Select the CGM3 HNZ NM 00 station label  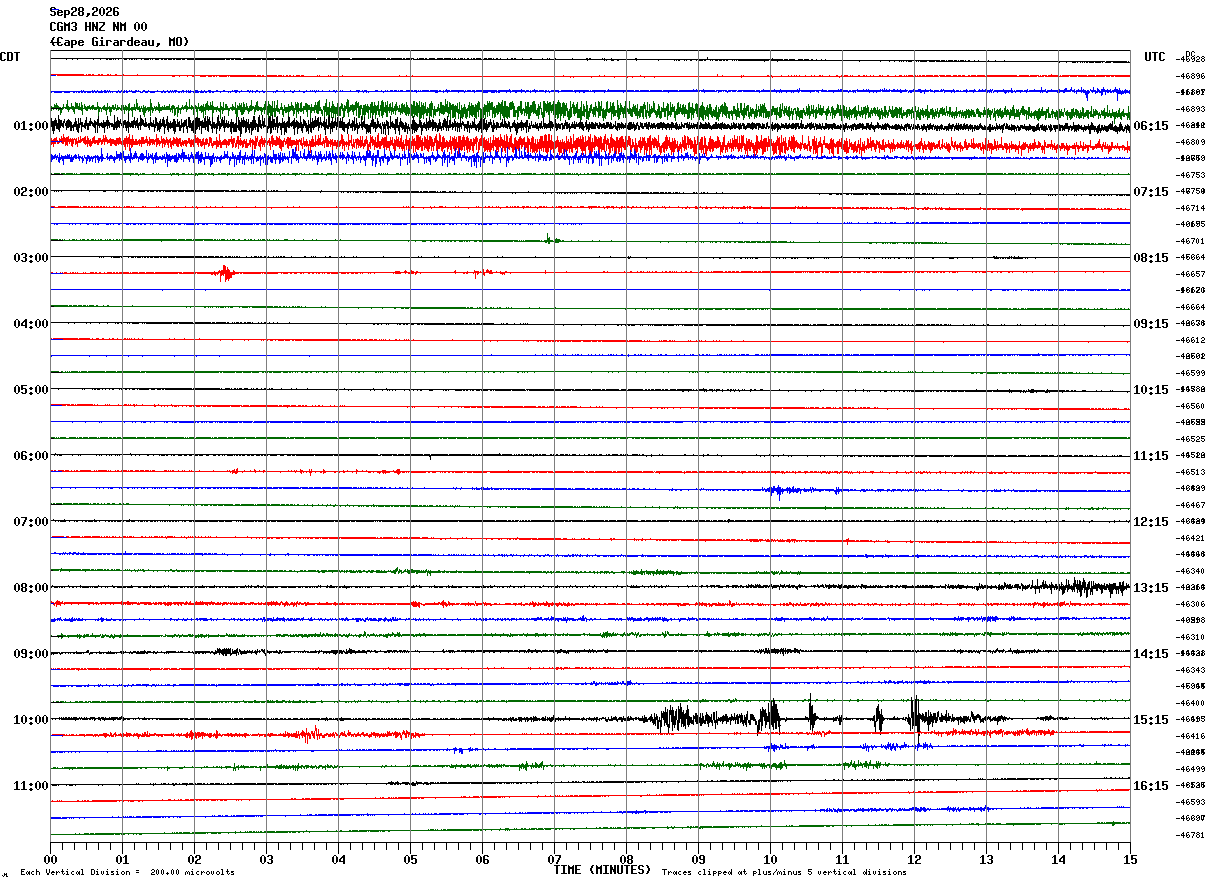[98, 27]
